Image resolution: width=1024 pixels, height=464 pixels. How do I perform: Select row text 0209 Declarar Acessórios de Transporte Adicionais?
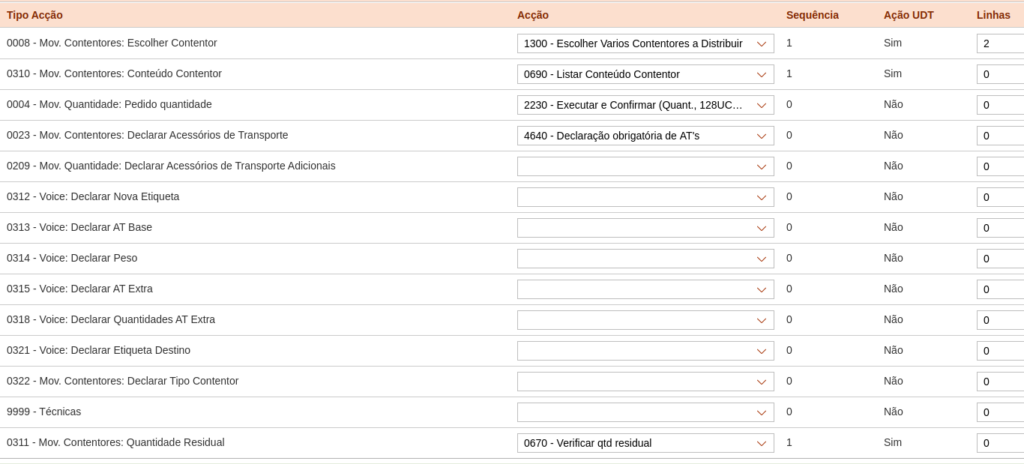tap(171, 165)
